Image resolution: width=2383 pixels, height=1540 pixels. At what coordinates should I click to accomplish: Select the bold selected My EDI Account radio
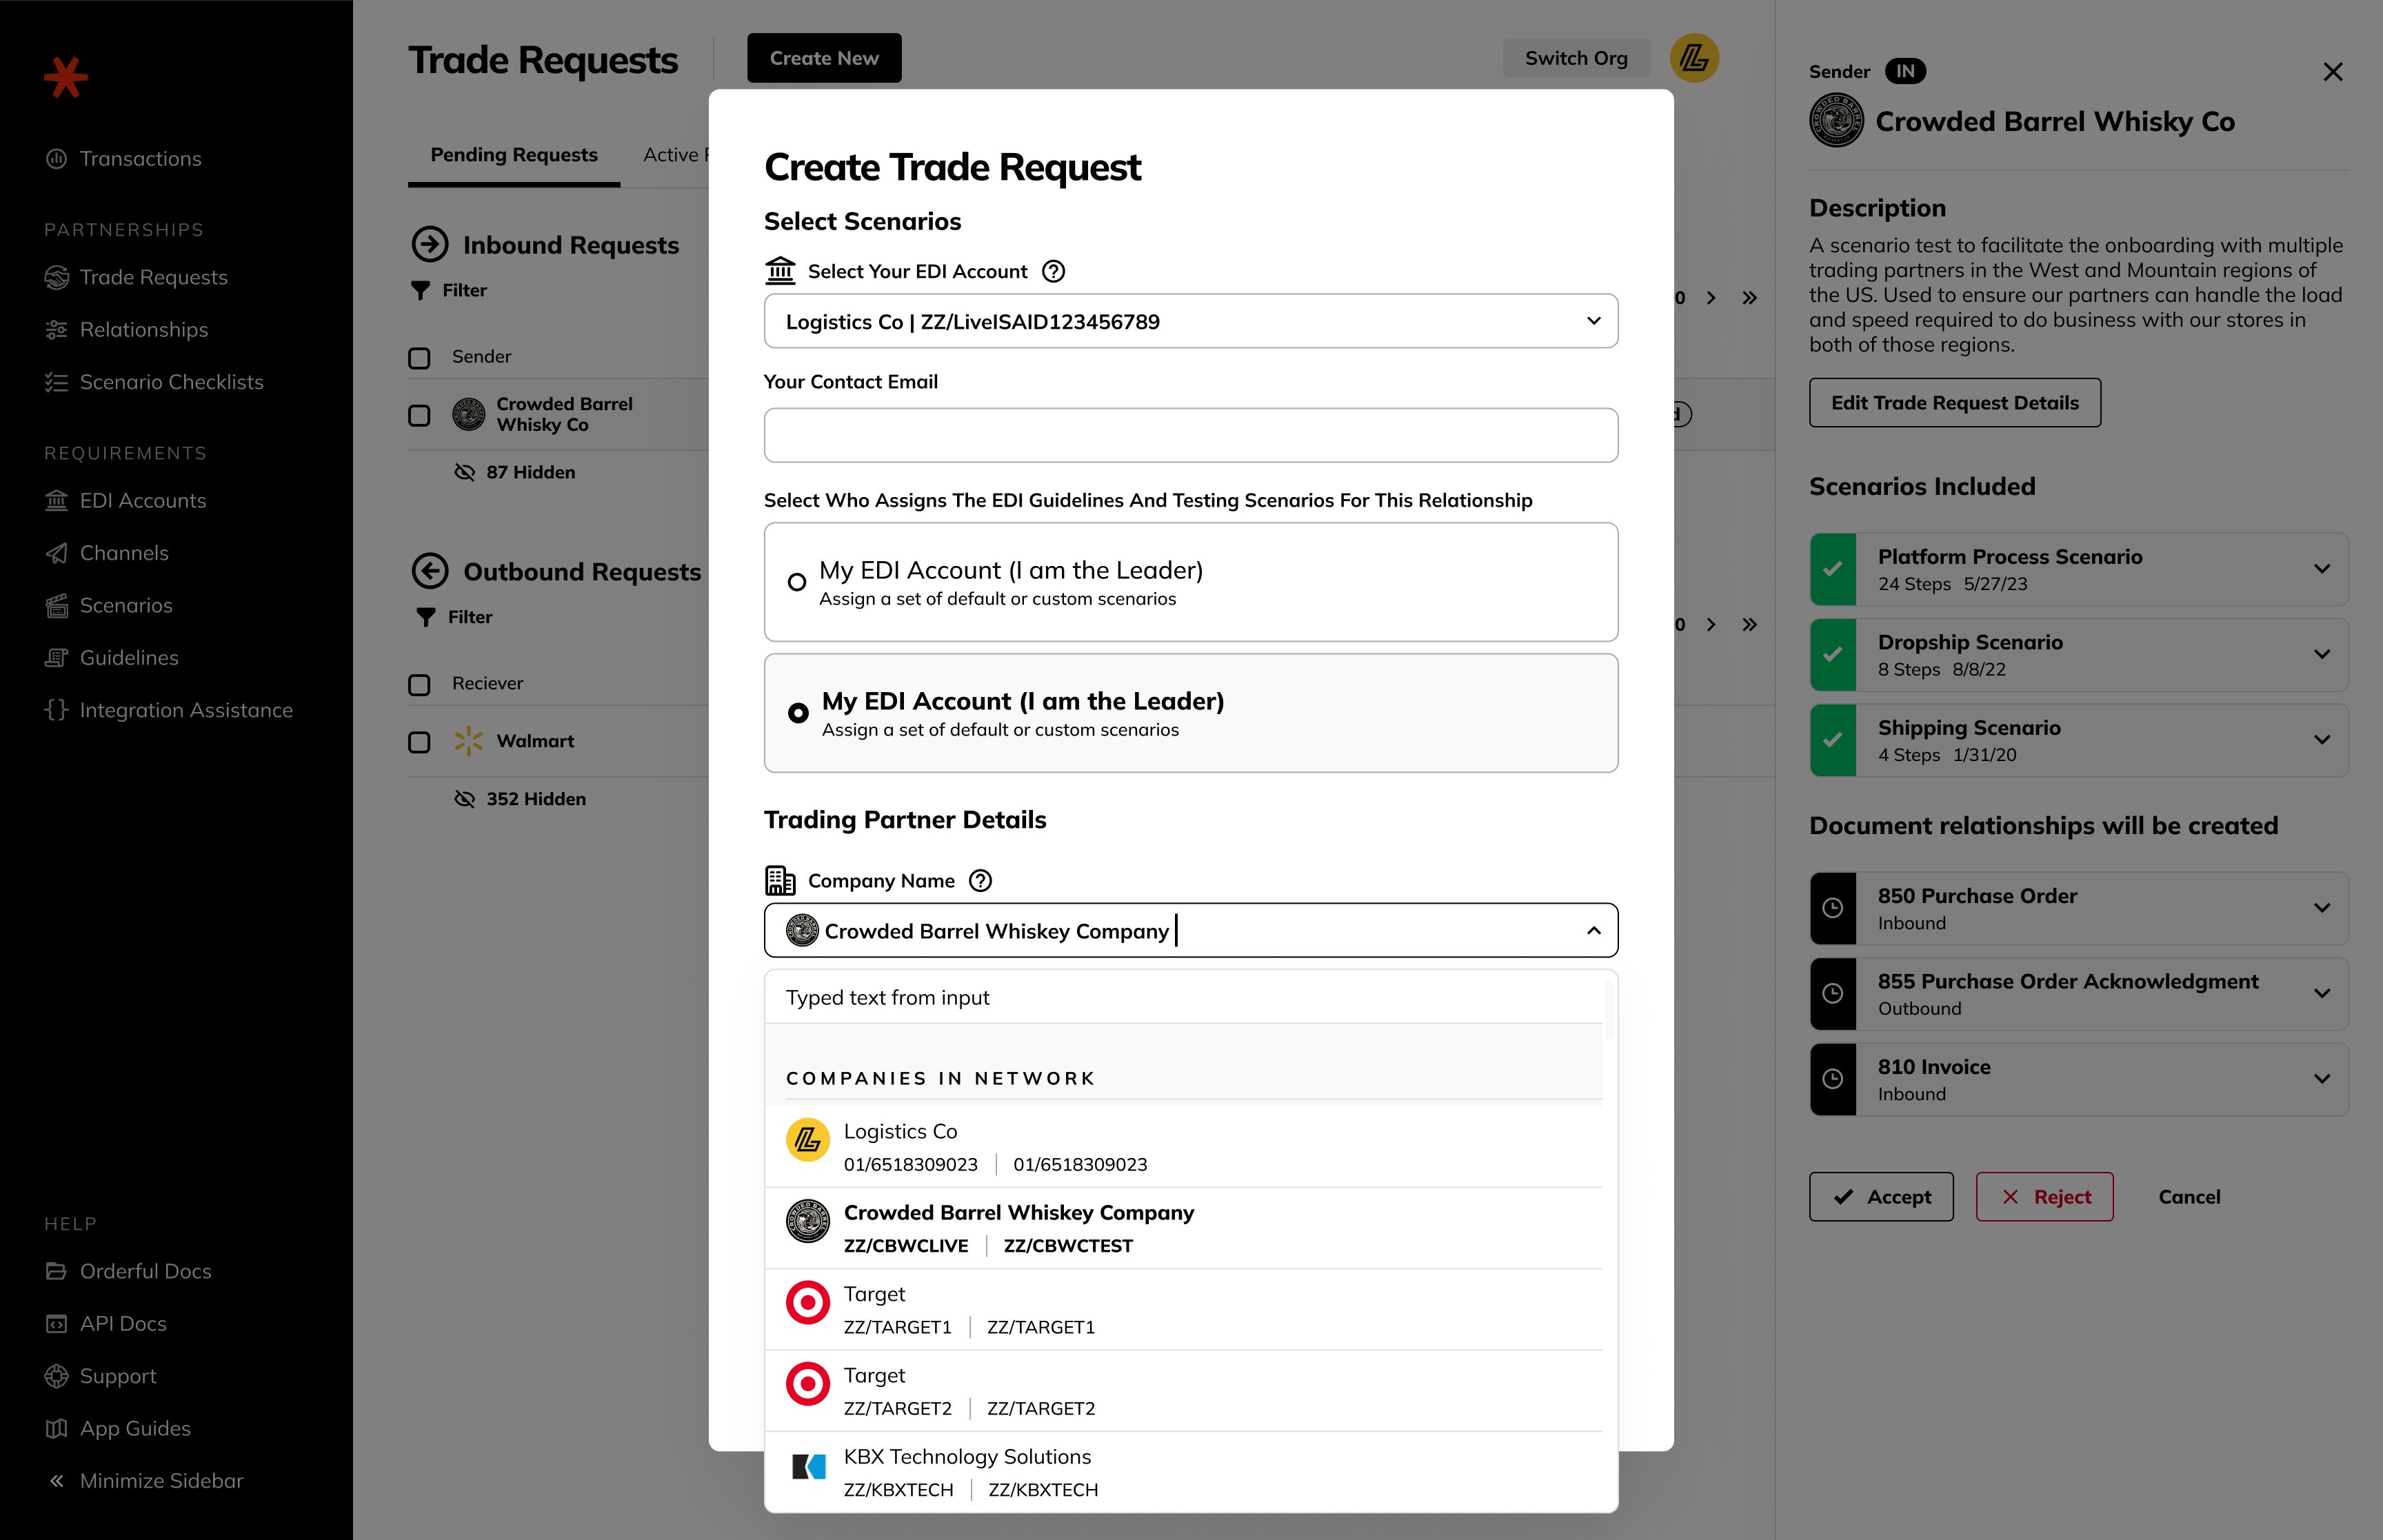pyautogui.click(x=798, y=713)
